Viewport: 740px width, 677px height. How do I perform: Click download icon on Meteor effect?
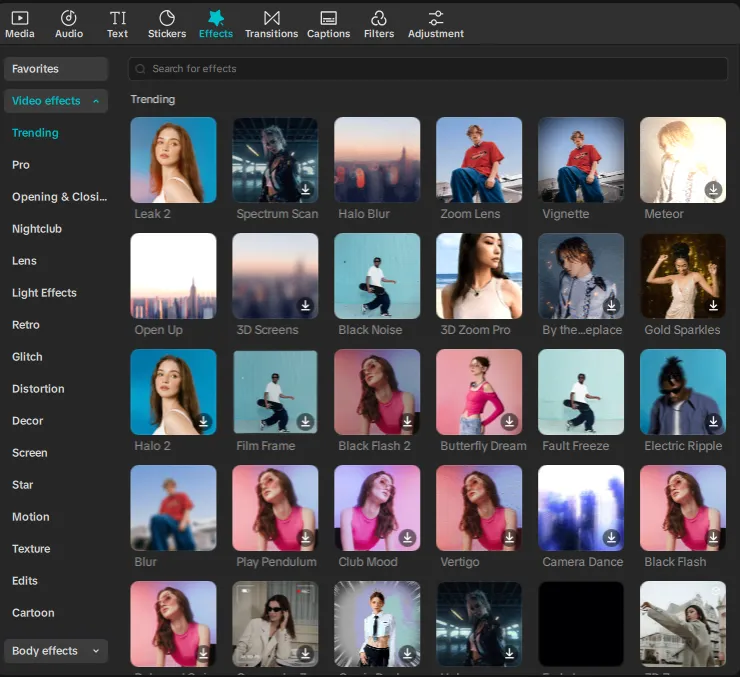tap(712, 190)
